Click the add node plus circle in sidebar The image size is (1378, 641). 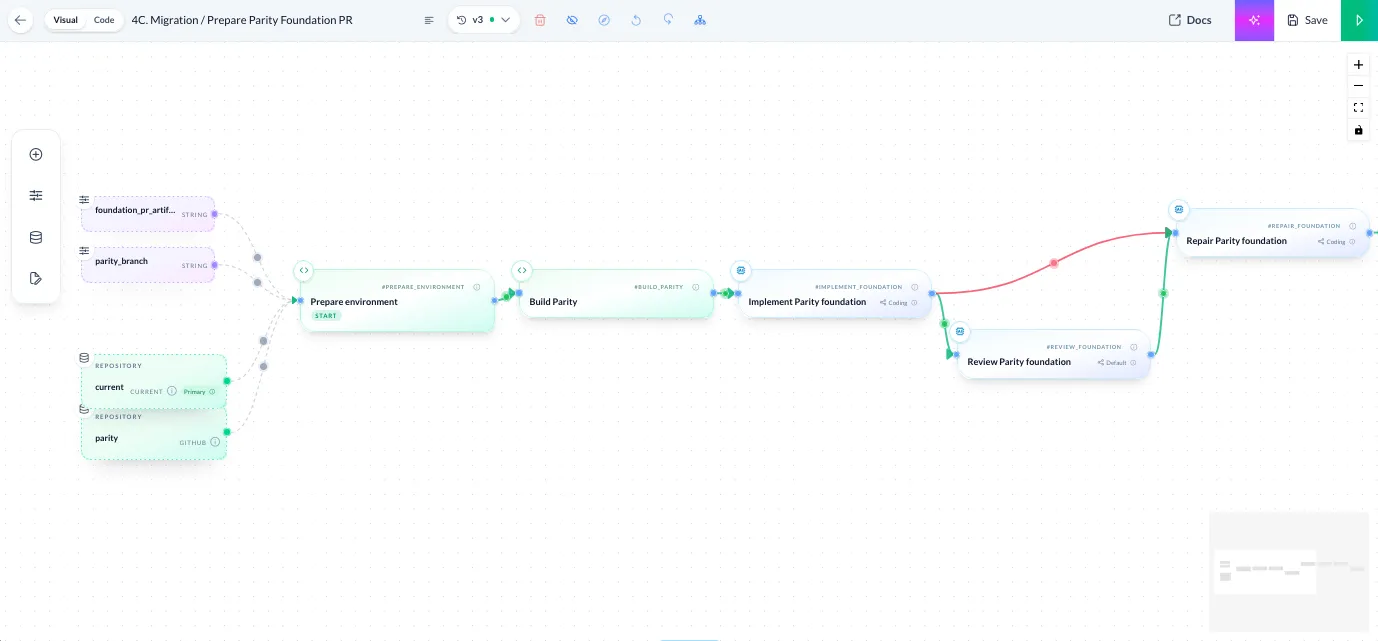point(36,154)
